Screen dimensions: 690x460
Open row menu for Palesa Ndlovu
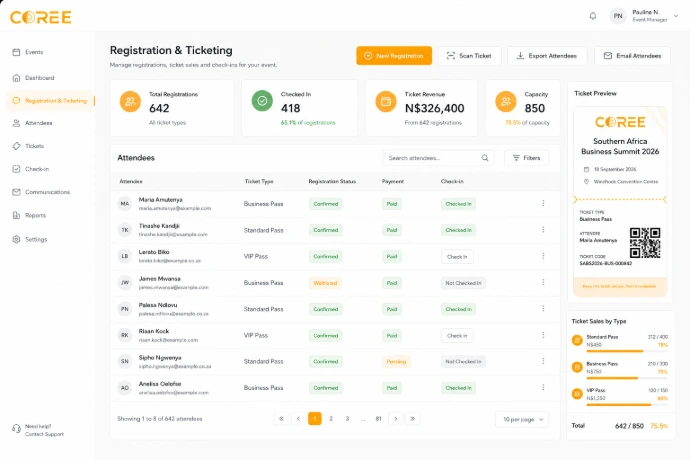[543, 309]
